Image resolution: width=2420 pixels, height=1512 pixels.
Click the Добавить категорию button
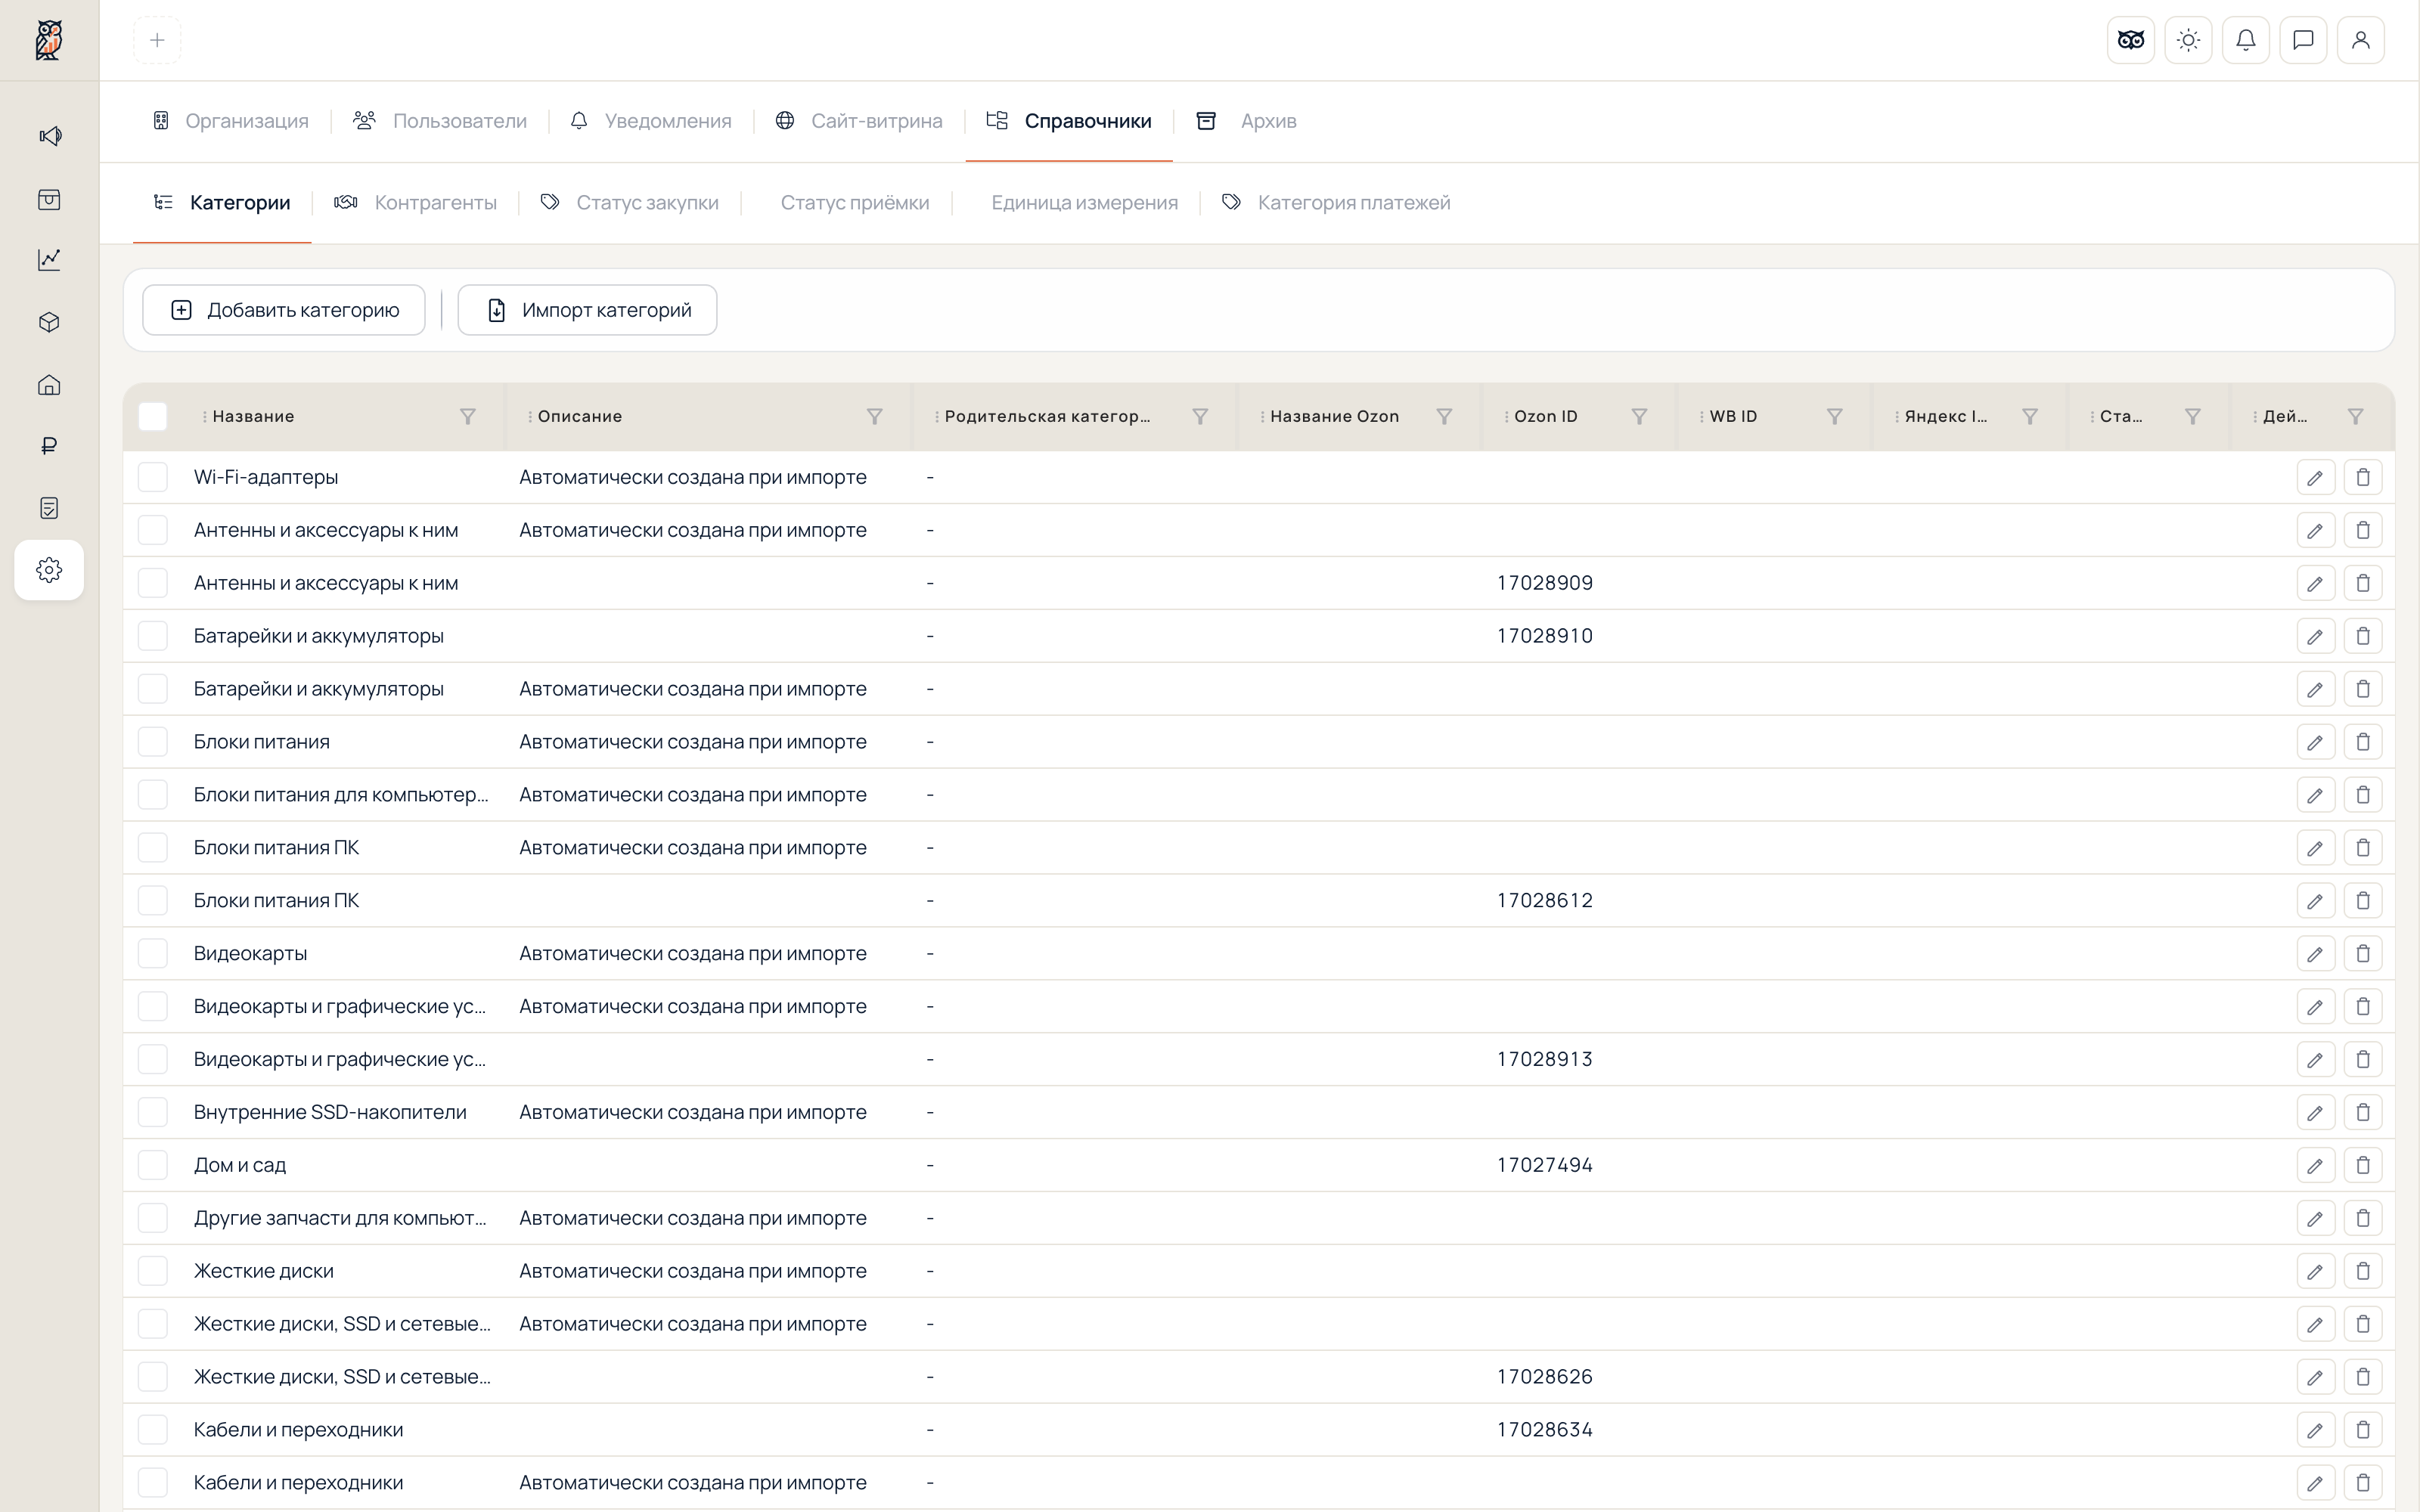[284, 310]
